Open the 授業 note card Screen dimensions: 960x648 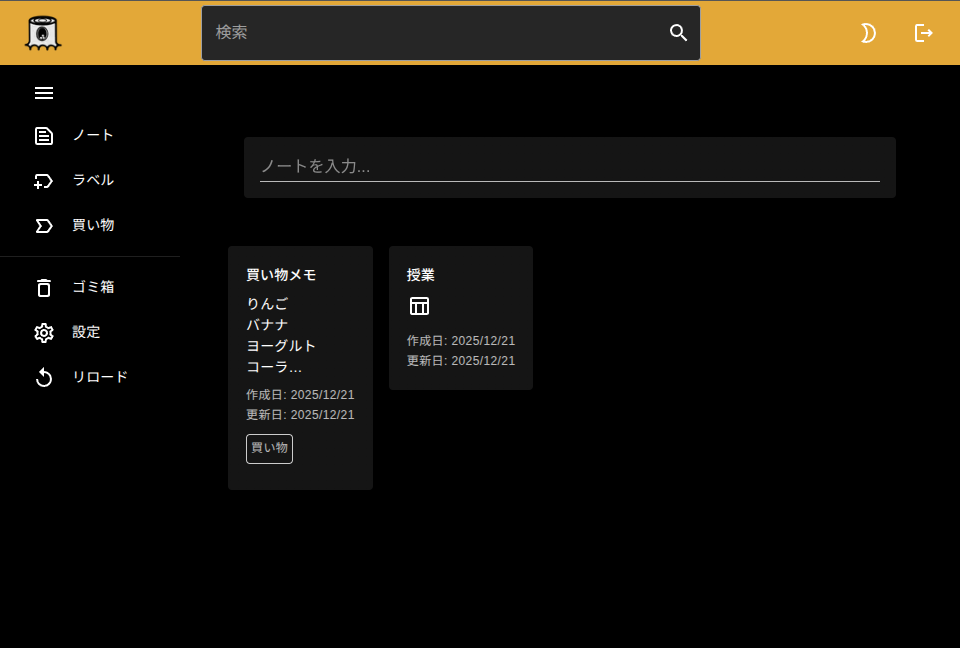click(460, 318)
